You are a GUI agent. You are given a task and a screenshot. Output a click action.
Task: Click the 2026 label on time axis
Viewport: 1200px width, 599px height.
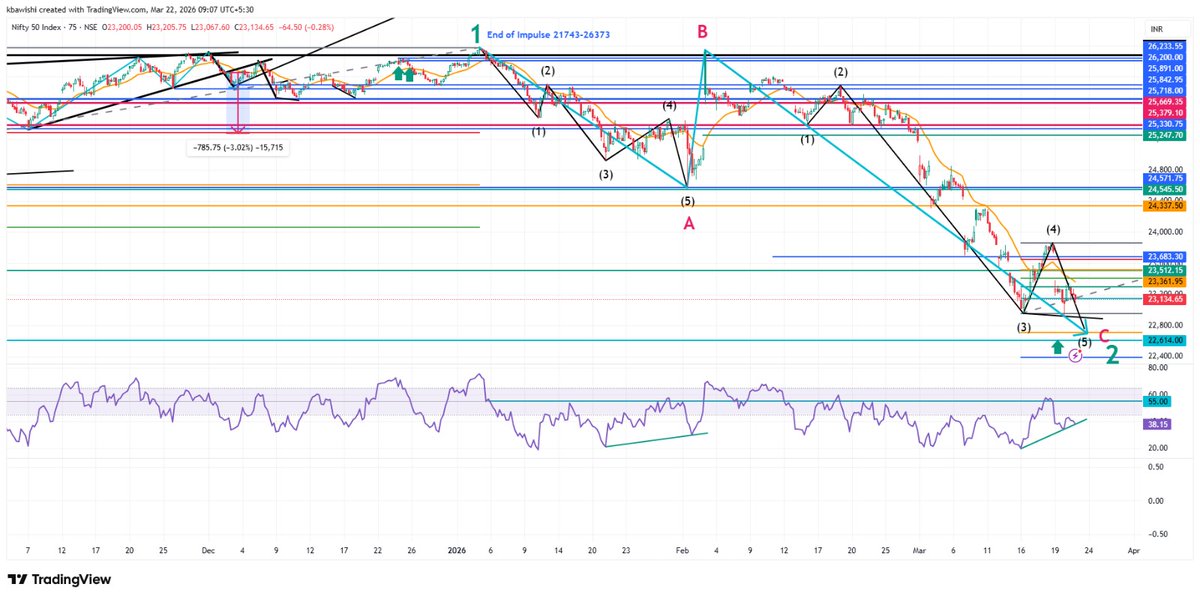pyautogui.click(x=458, y=550)
